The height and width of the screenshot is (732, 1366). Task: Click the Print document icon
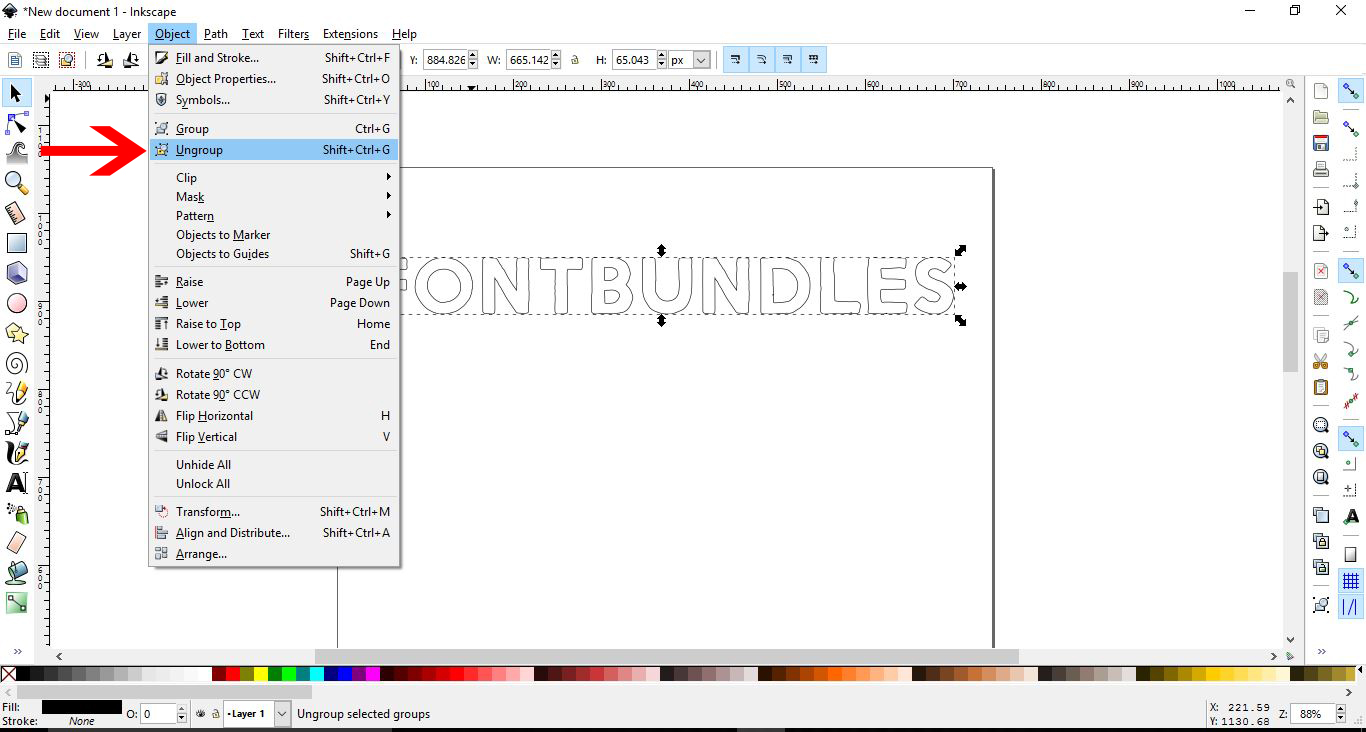coord(1321,169)
